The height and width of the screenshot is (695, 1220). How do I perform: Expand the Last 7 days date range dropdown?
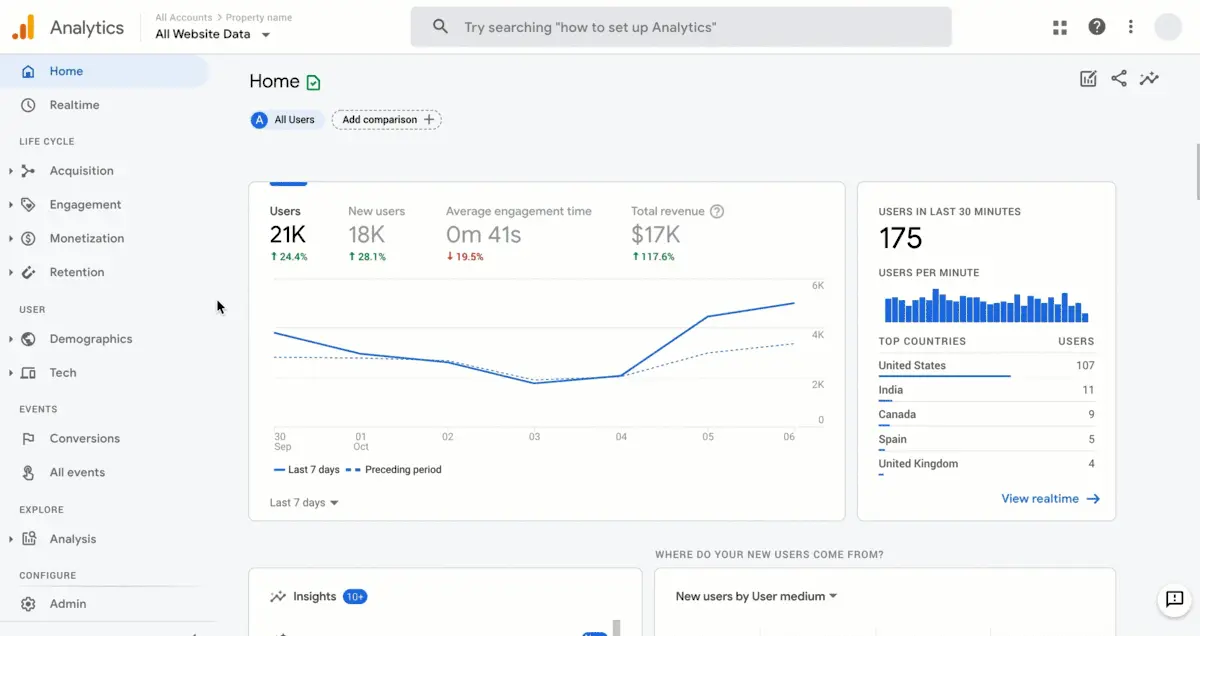click(x=302, y=502)
